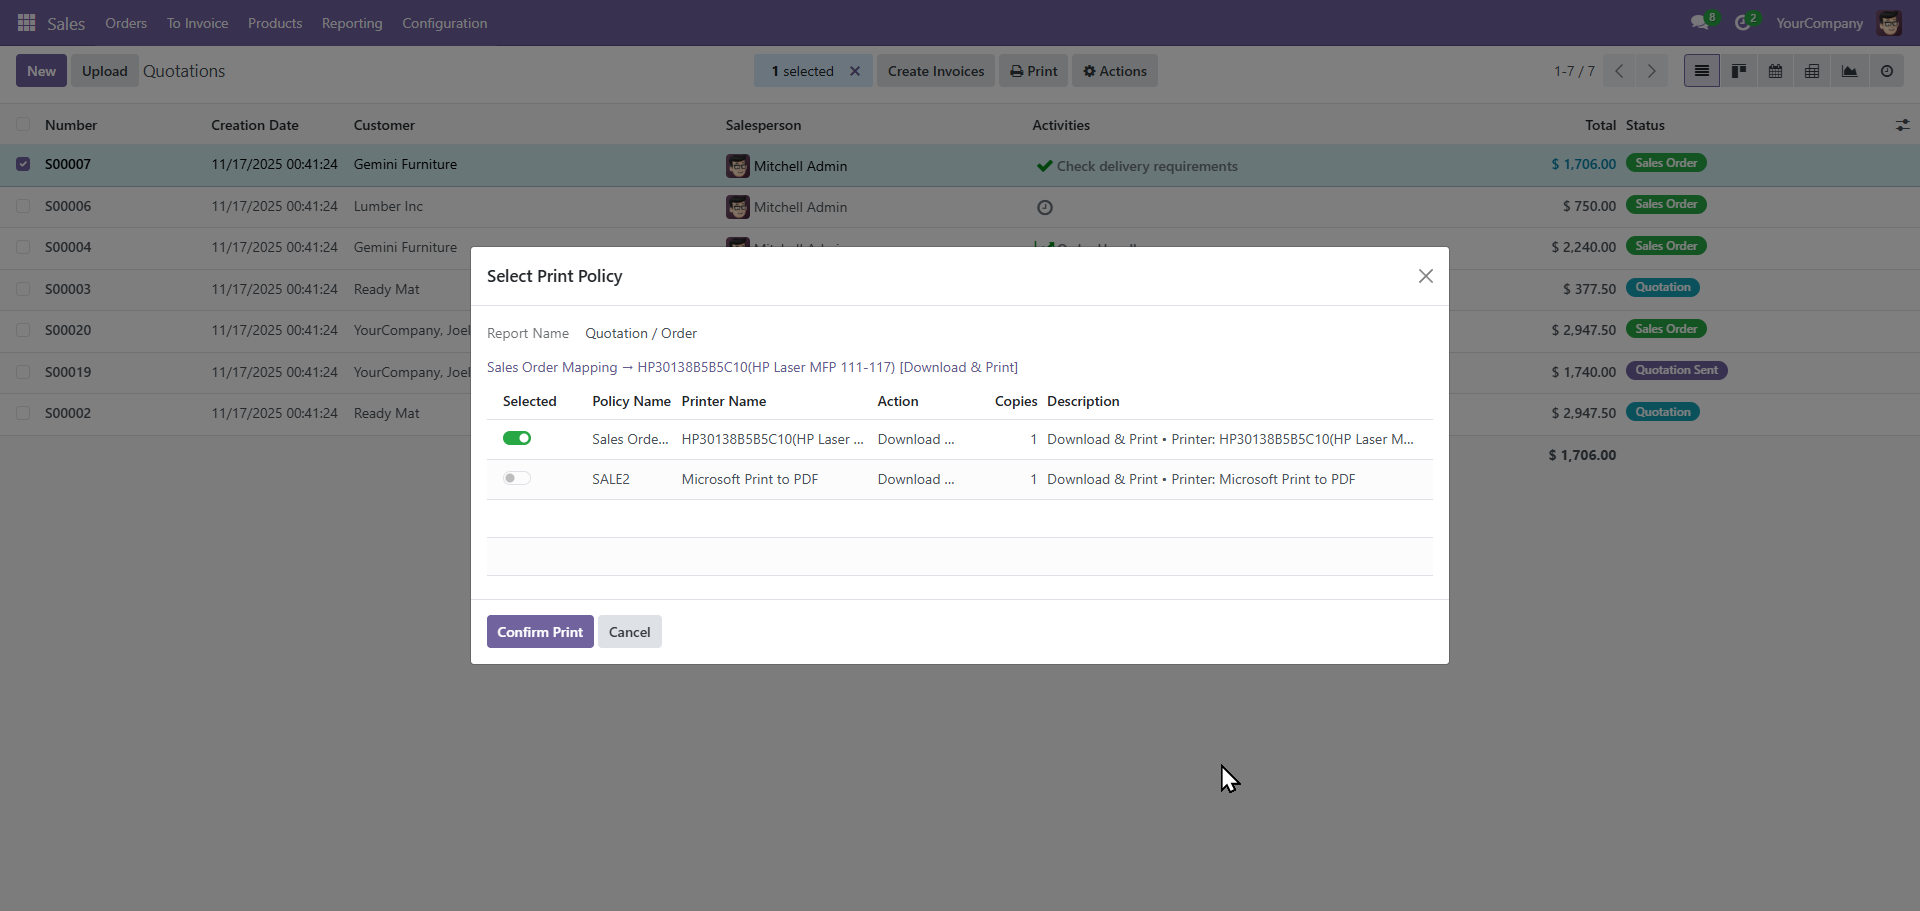Click the Cancel button in dialog

pyautogui.click(x=629, y=632)
